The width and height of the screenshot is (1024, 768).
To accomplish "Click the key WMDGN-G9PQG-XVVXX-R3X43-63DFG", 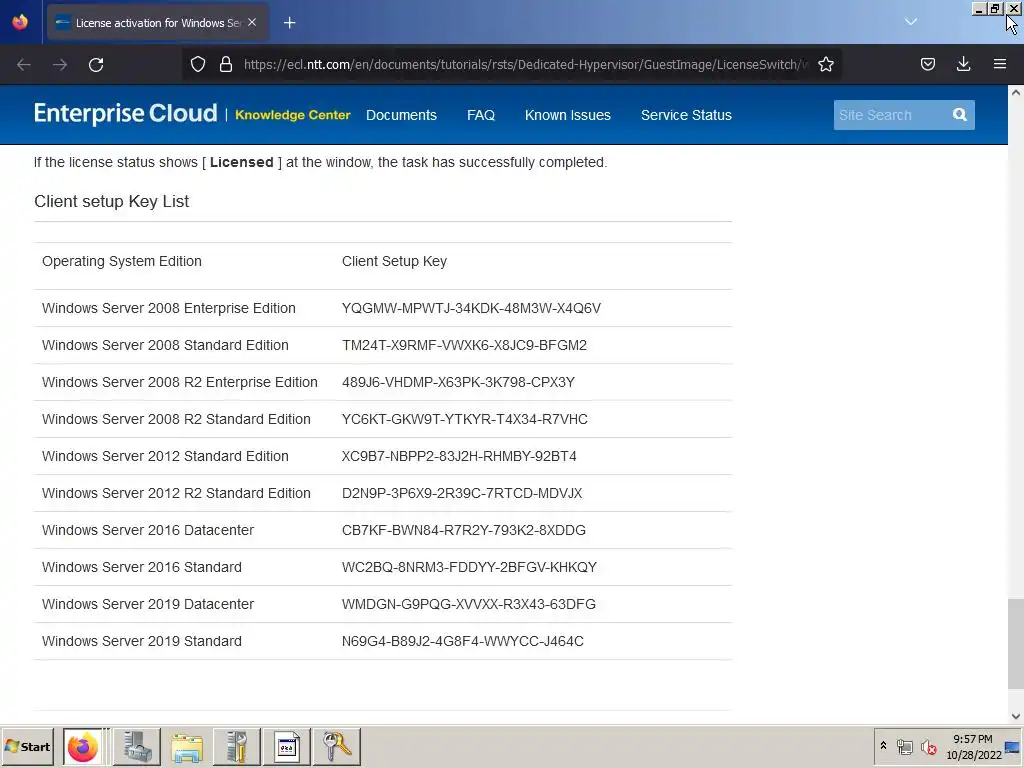I will click(468, 604).
